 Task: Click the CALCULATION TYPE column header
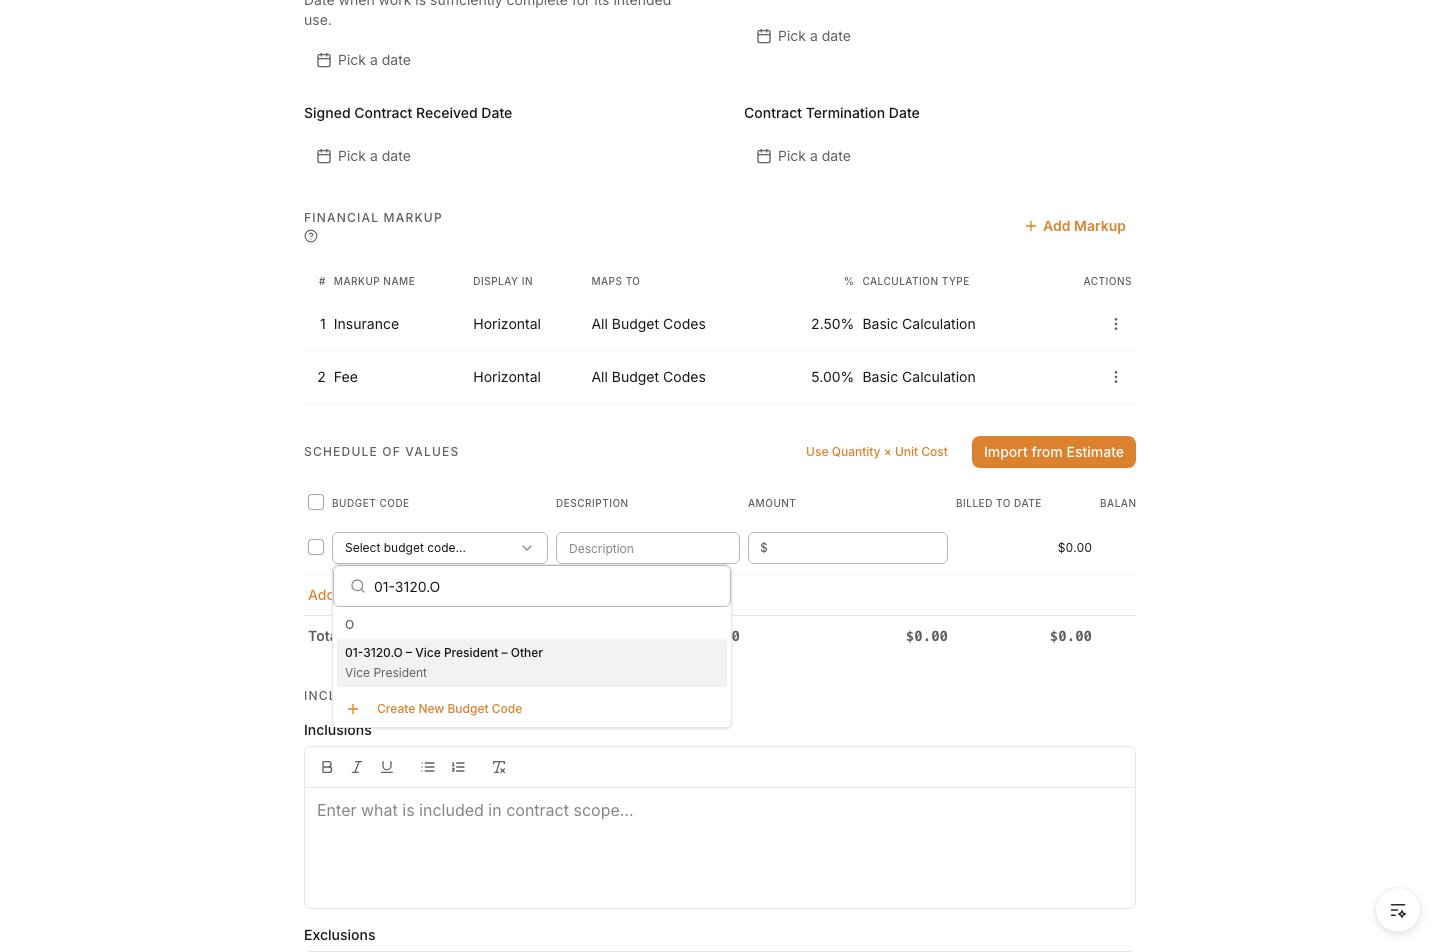point(916,281)
